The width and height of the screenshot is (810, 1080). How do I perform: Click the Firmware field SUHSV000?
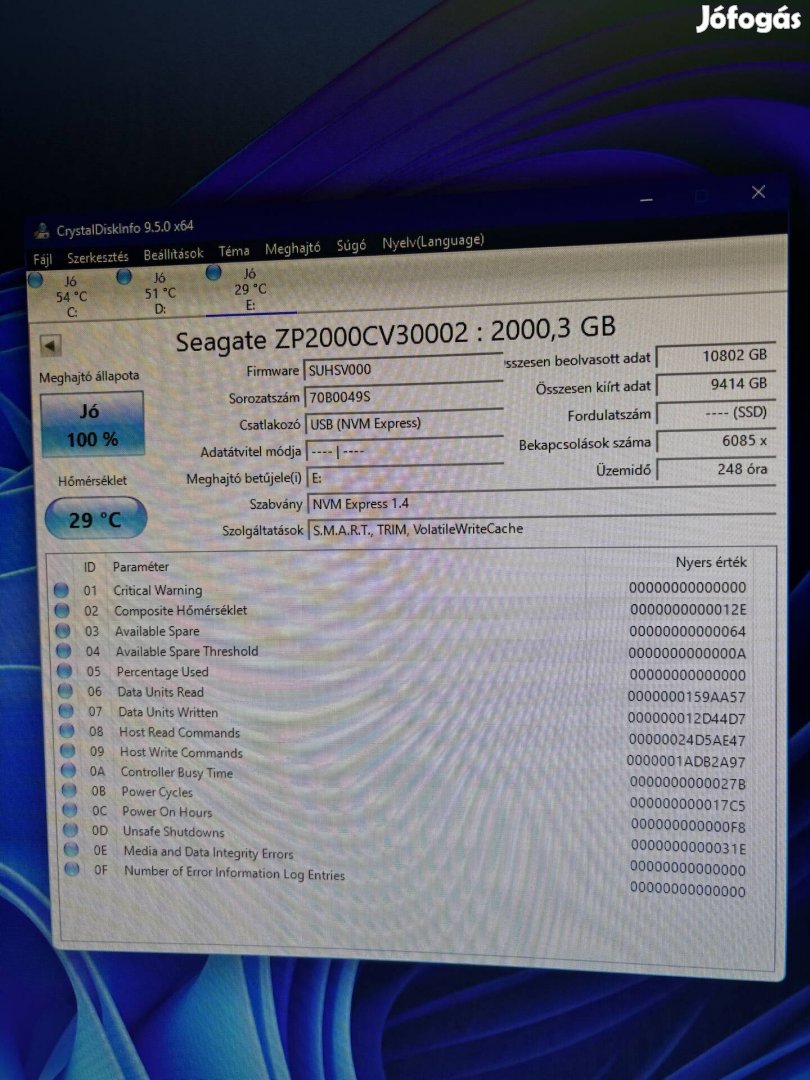(x=403, y=368)
